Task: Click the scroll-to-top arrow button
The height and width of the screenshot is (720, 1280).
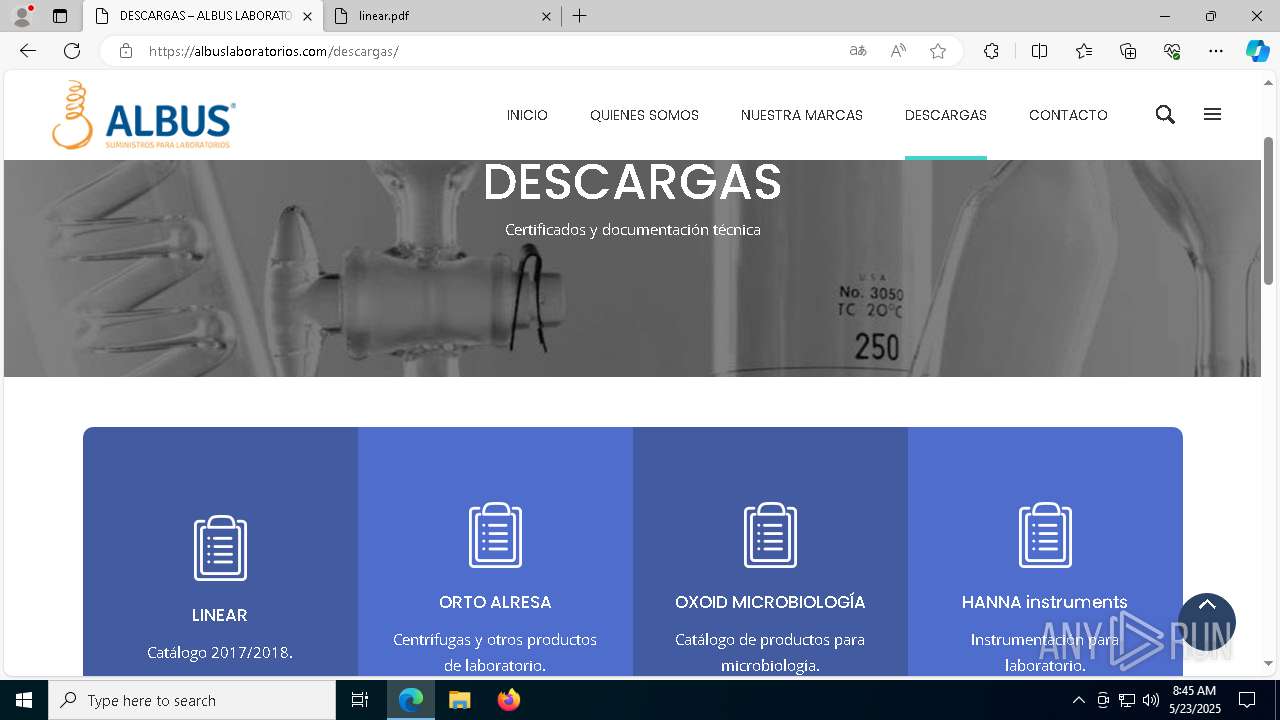Action: coord(1207,622)
